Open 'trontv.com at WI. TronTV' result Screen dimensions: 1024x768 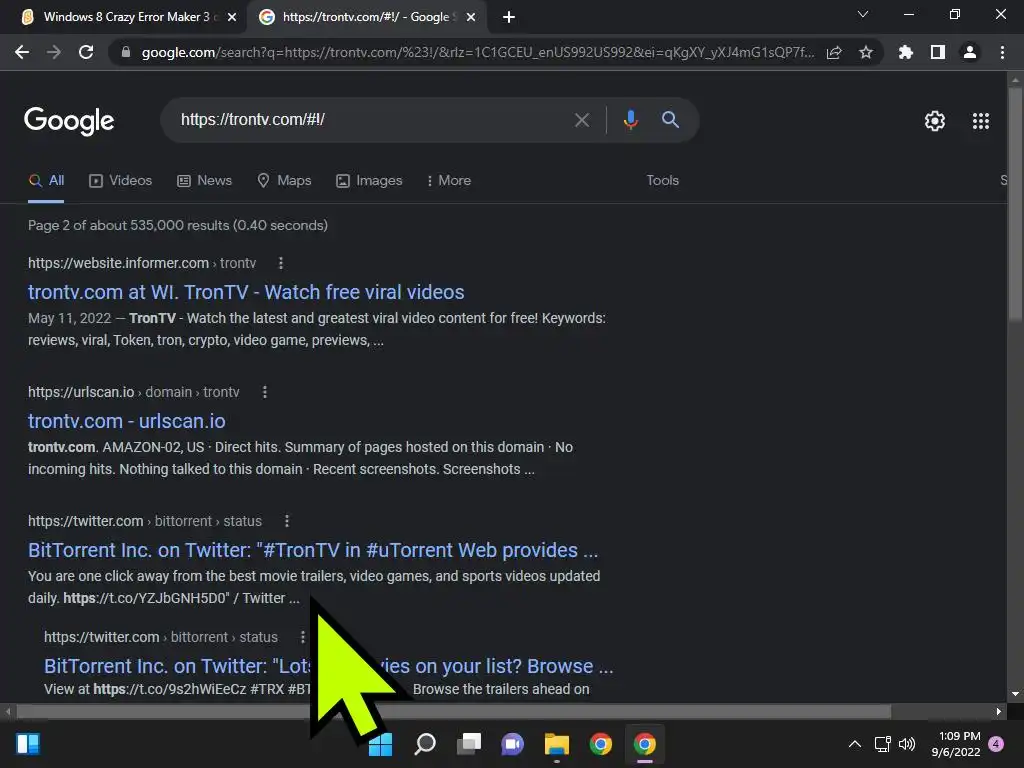coord(246,292)
